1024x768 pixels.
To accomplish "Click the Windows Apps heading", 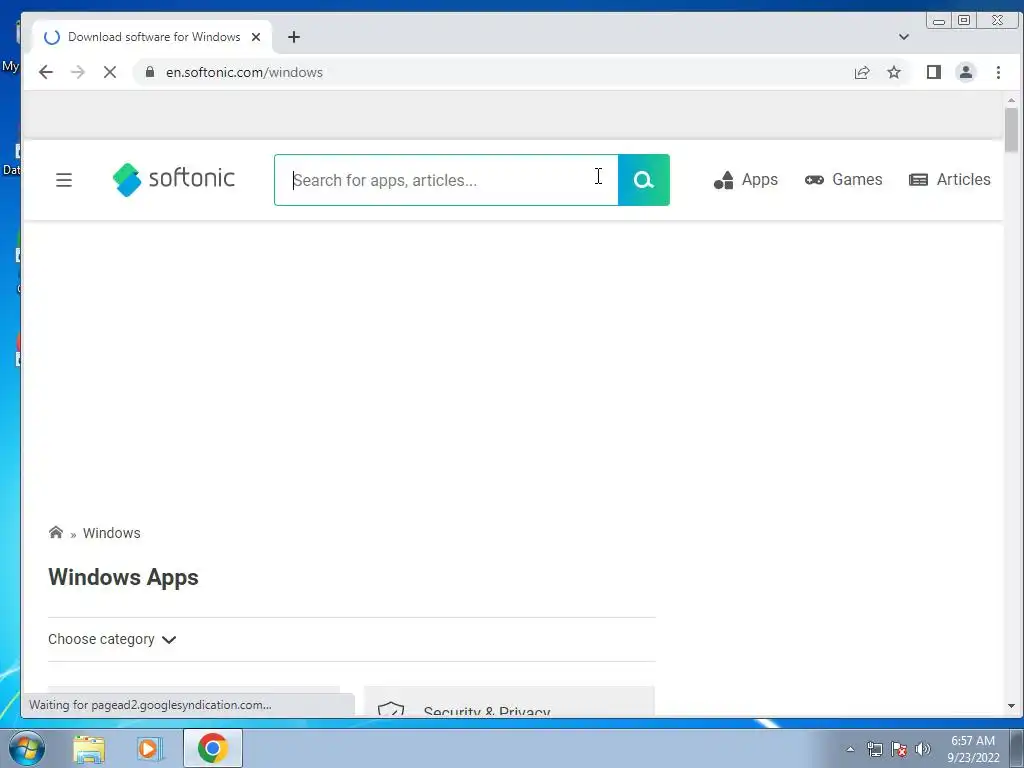I will coord(123,577).
